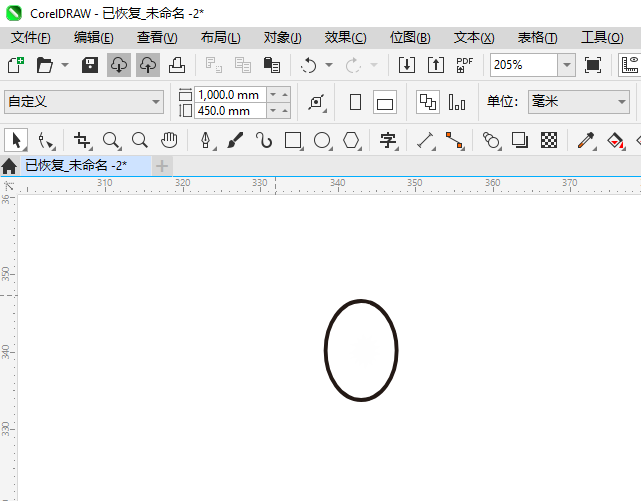Click the new document plus tab button
The height and width of the screenshot is (501, 641).
[x=162, y=165]
